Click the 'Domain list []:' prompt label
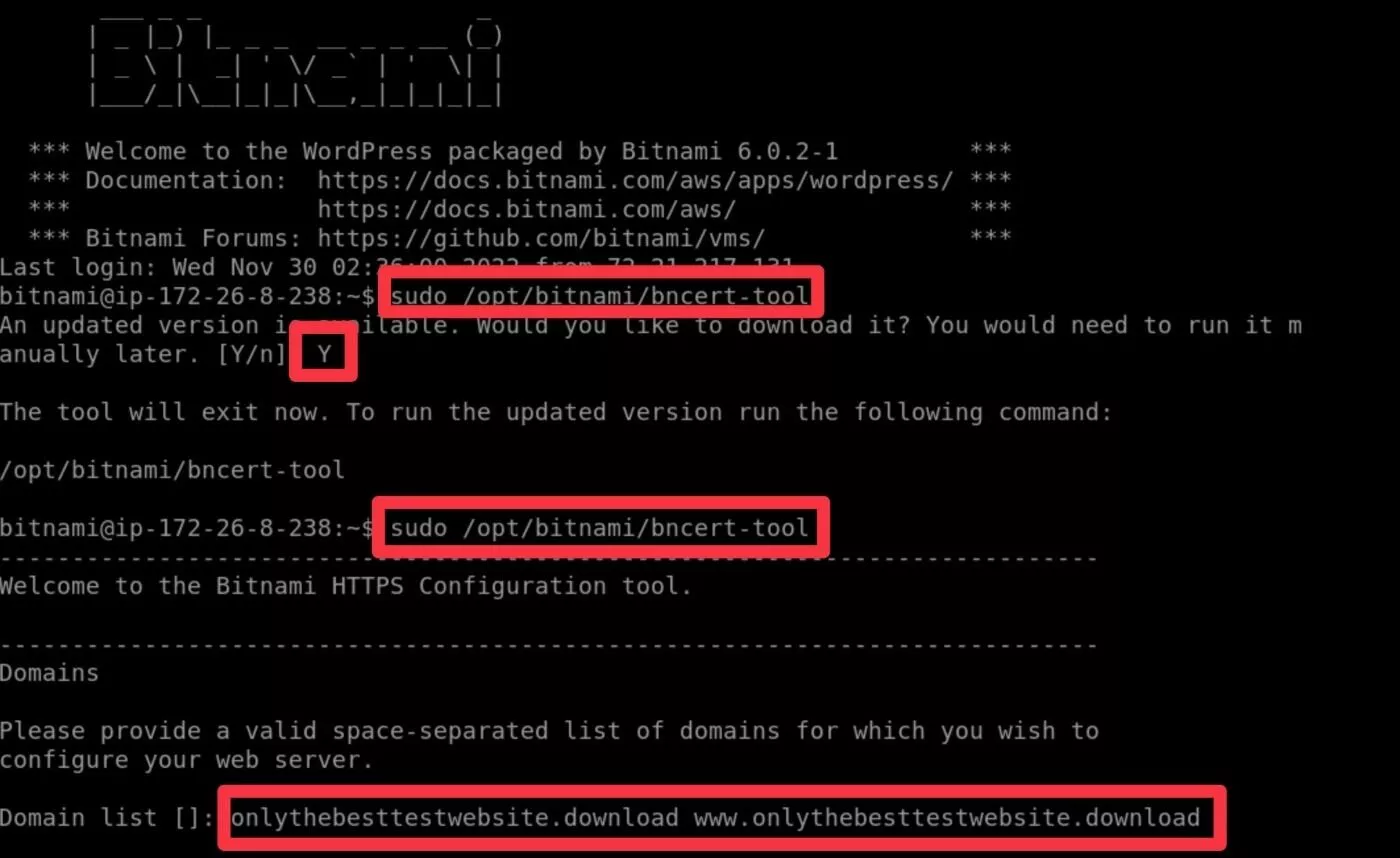Viewport: 1400px width, 858px height. 107,818
